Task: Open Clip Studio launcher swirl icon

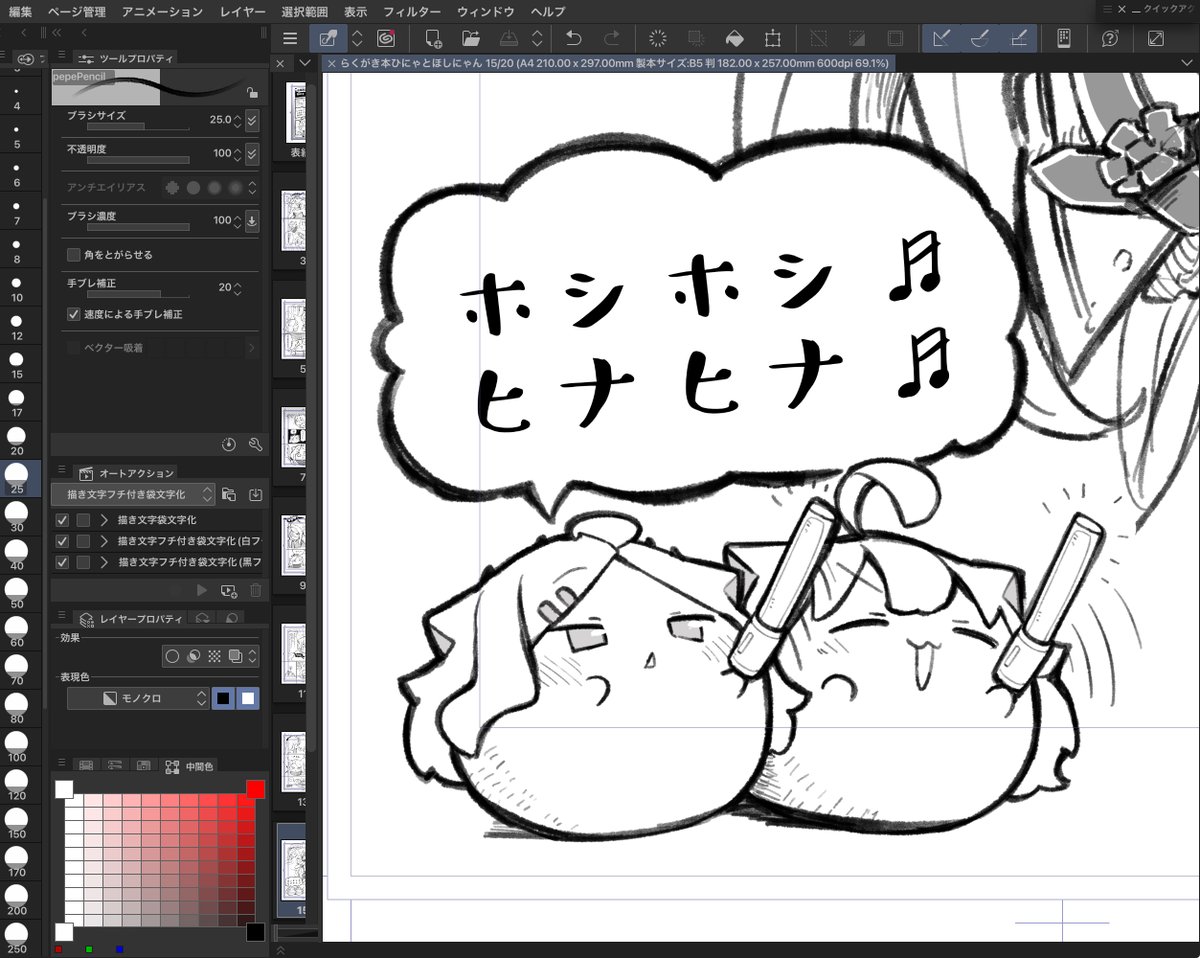Action: [x=386, y=38]
